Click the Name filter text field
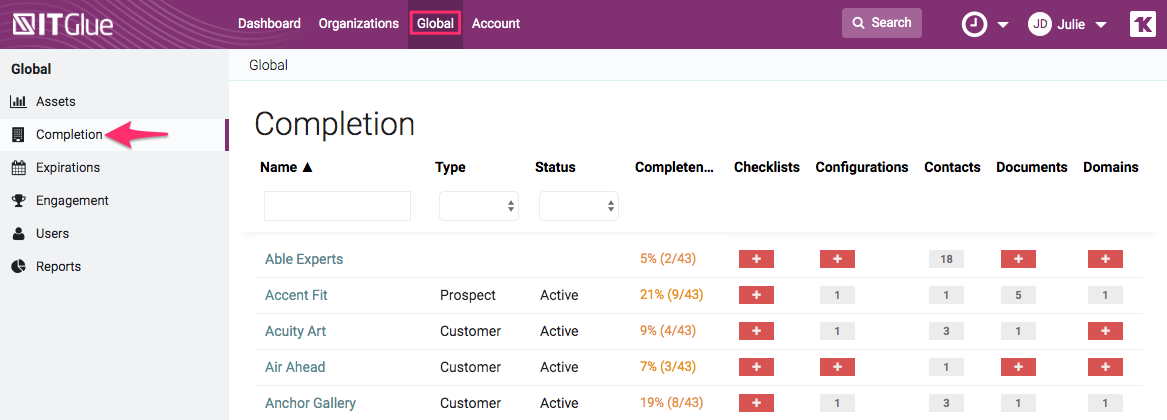 337,206
